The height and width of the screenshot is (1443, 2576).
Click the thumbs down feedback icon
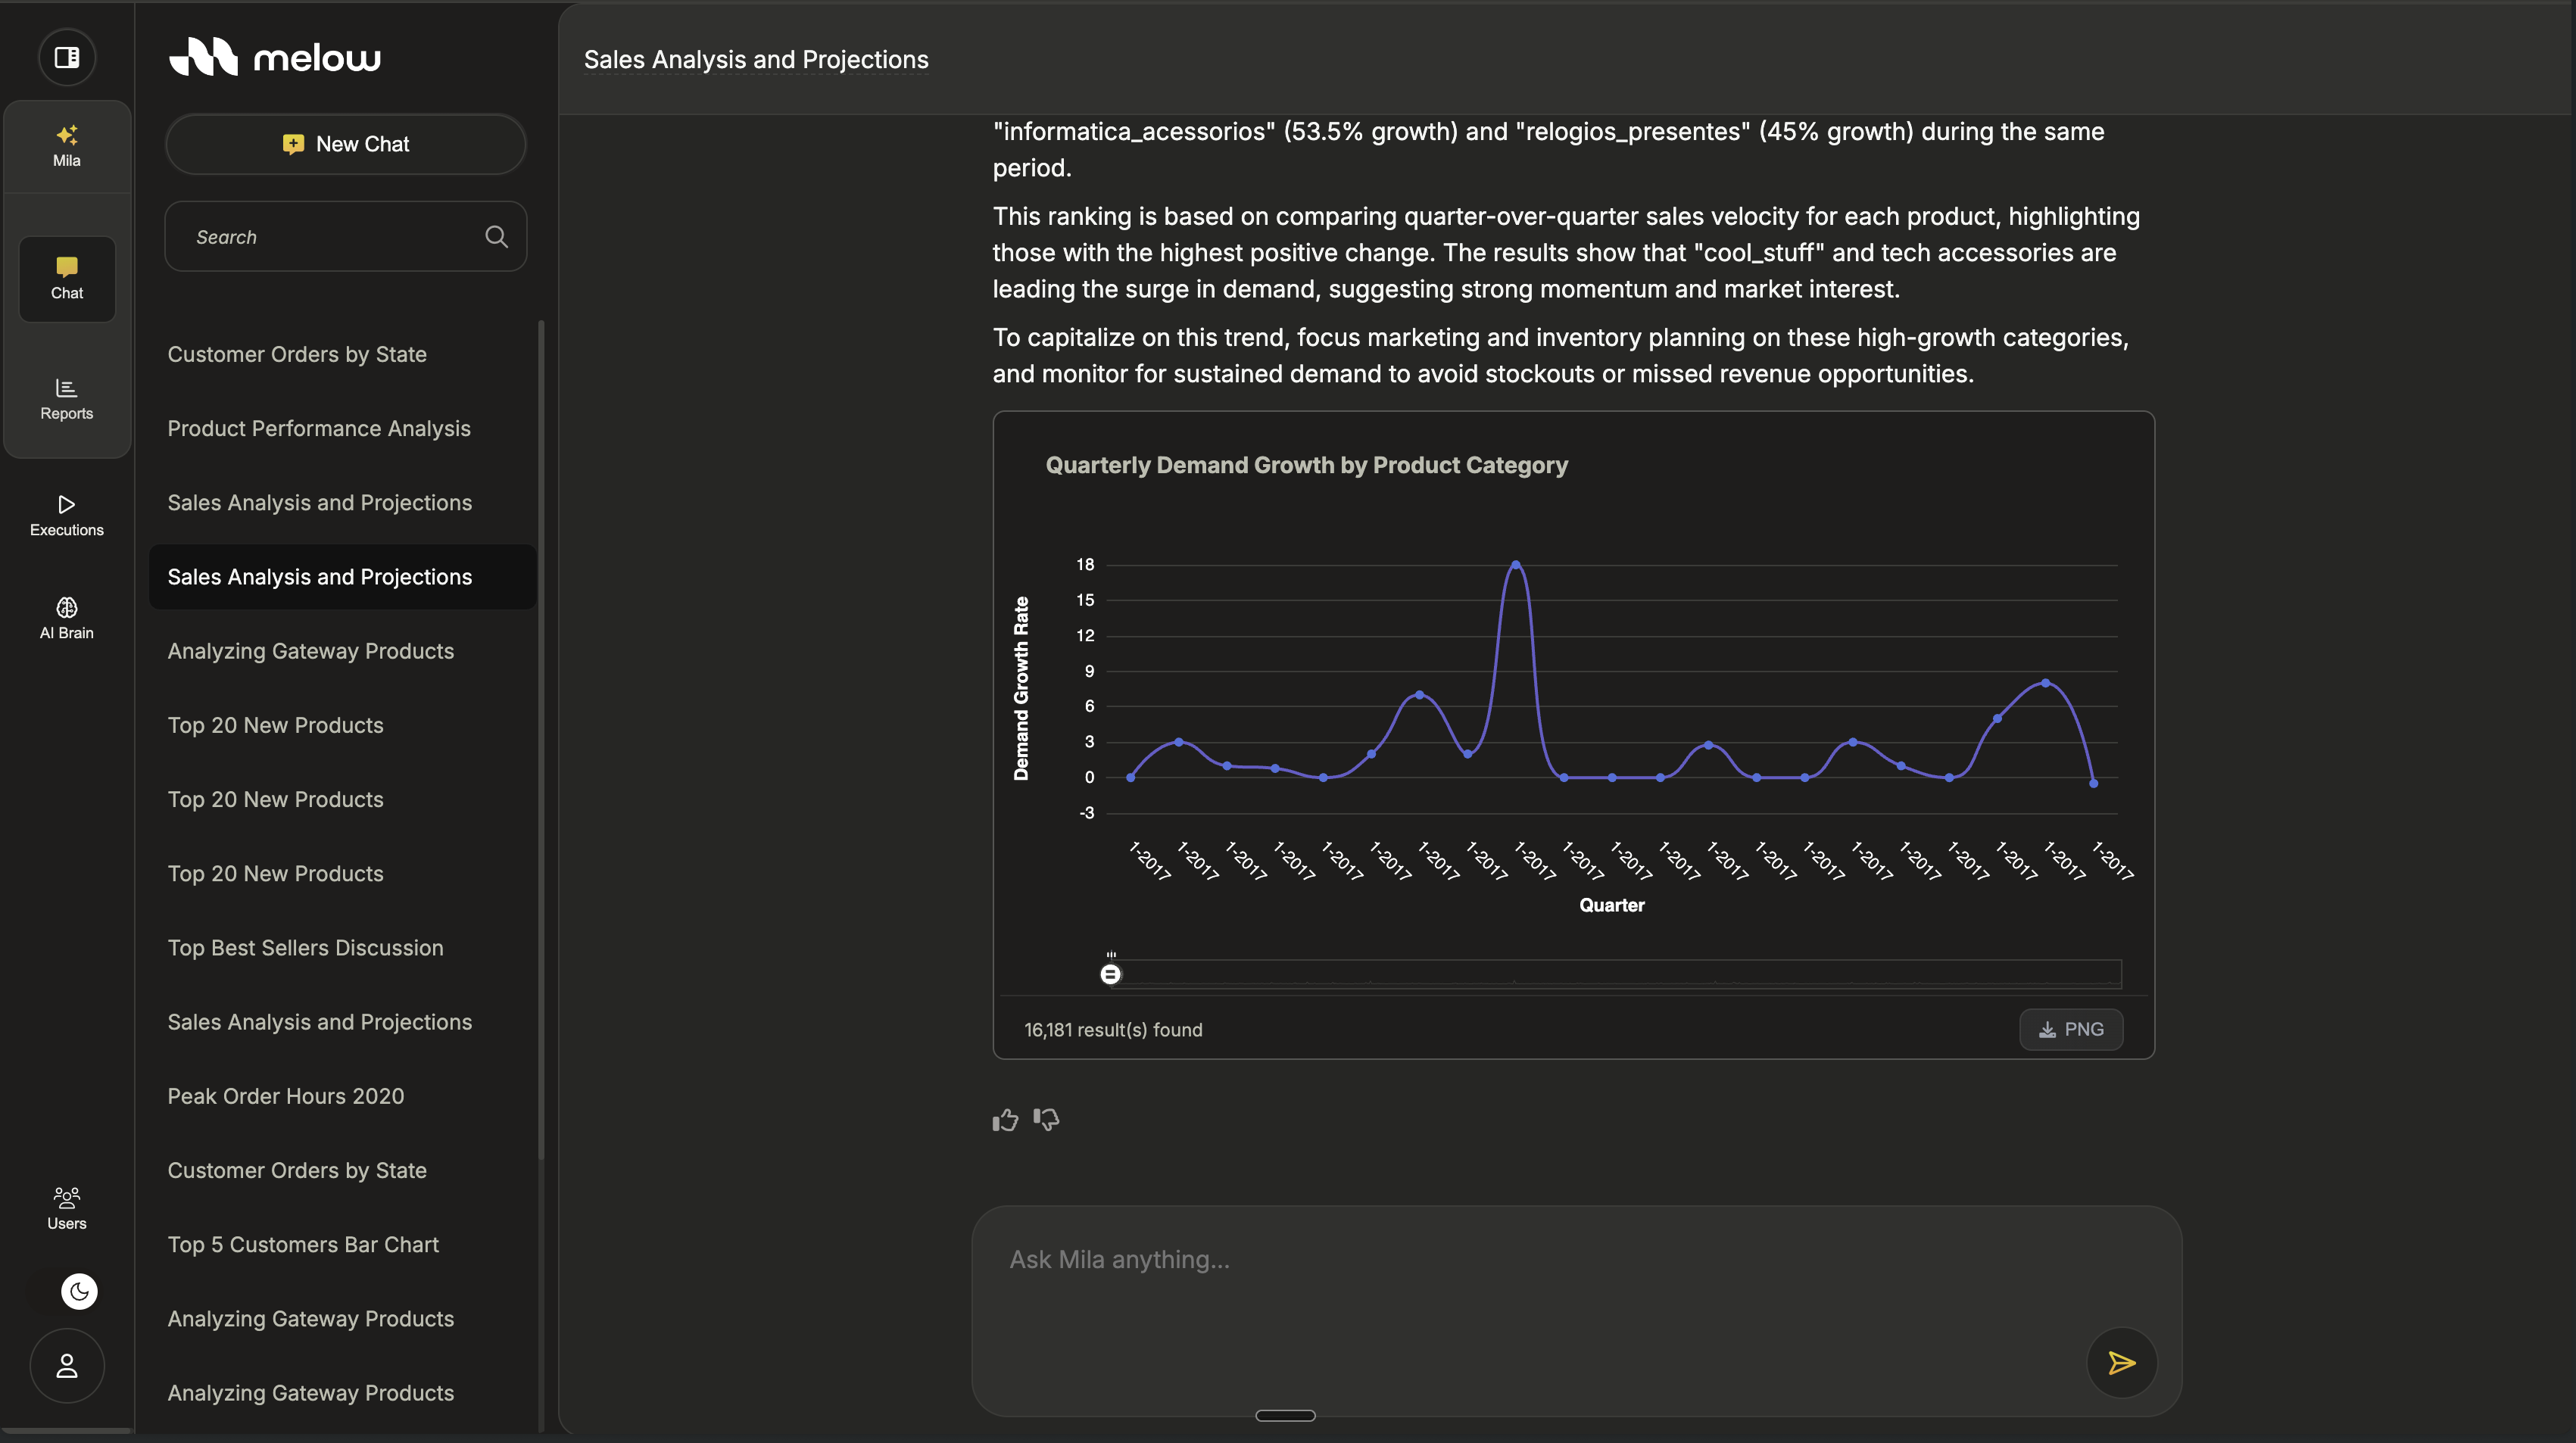pyautogui.click(x=1046, y=1119)
